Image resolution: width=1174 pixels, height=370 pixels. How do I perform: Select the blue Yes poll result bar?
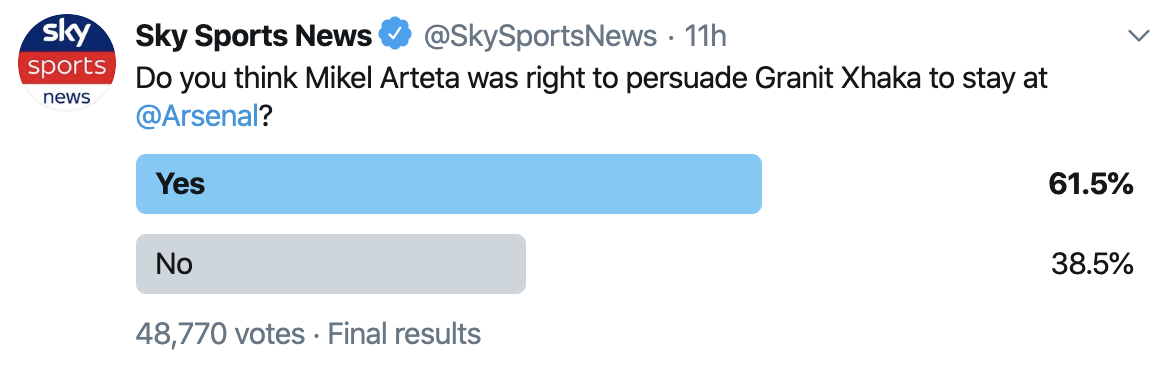[x=448, y=184]
